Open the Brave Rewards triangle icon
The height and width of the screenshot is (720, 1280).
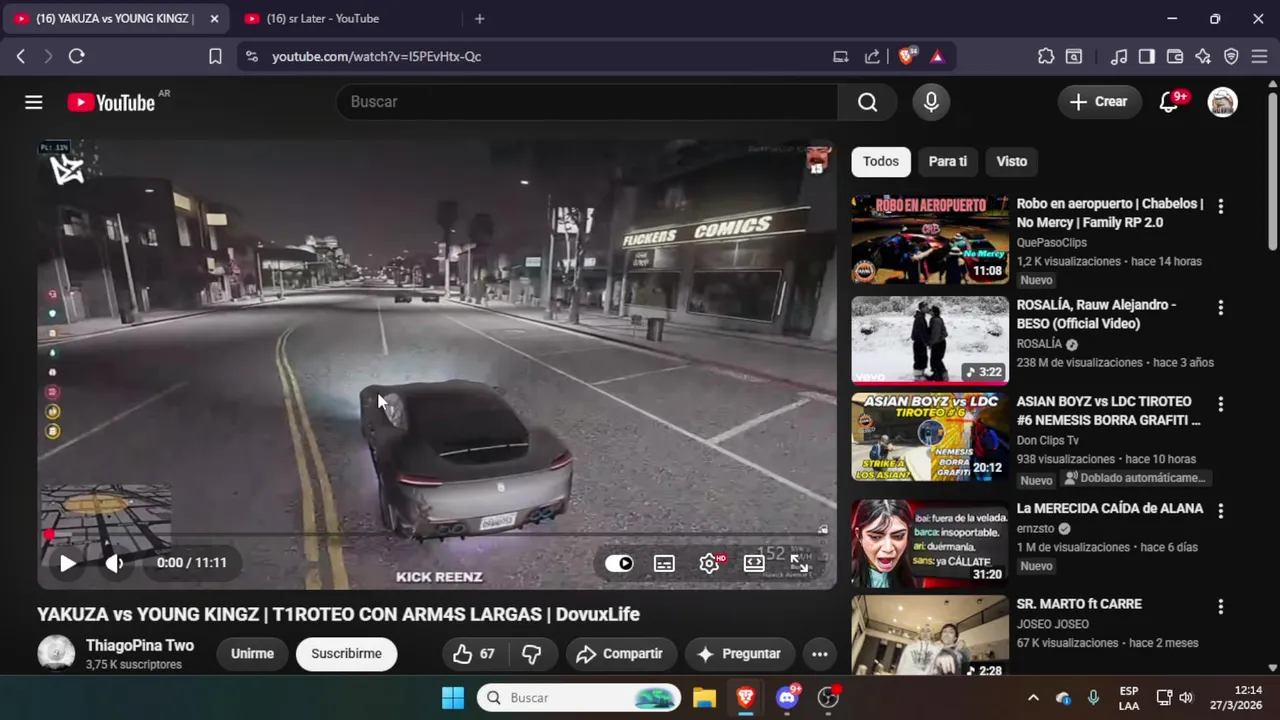tap(937, 57)
